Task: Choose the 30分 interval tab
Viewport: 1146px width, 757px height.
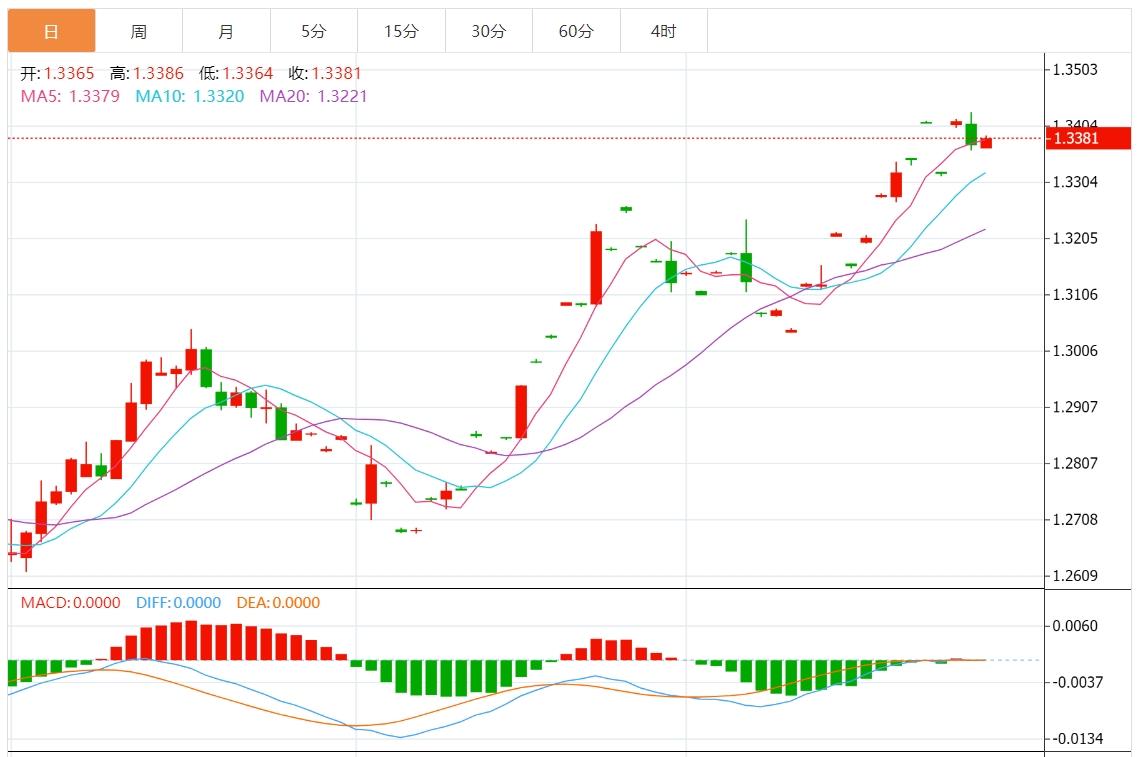Action: (488, 31)
